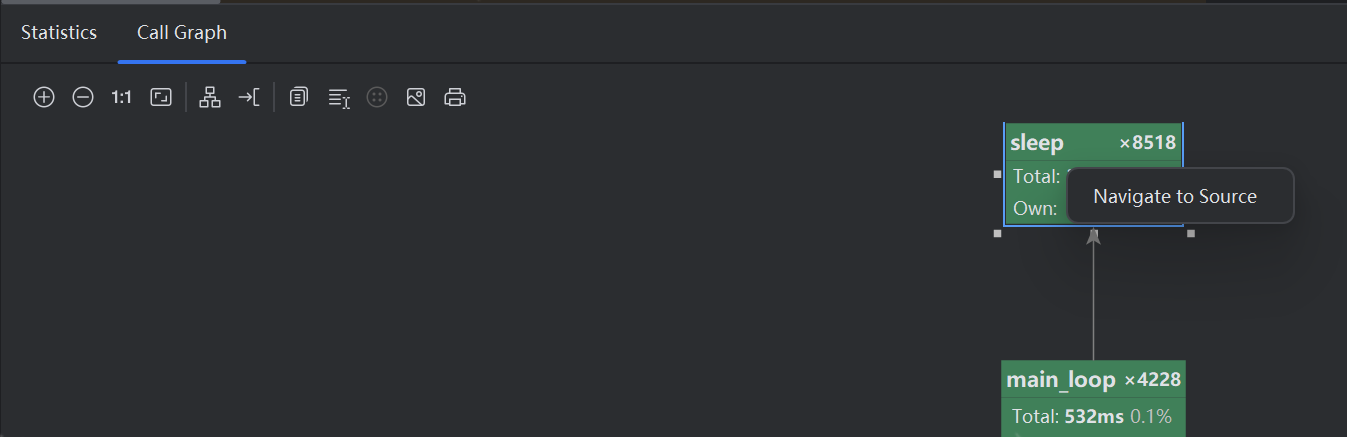
Task: Switch to the Statistics tab
Action: pos(59,33)
